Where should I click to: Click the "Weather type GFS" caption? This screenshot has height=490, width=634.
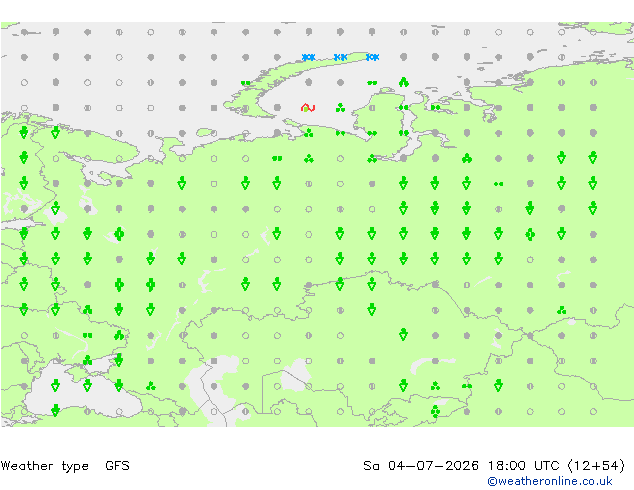(x=65, y=466)
